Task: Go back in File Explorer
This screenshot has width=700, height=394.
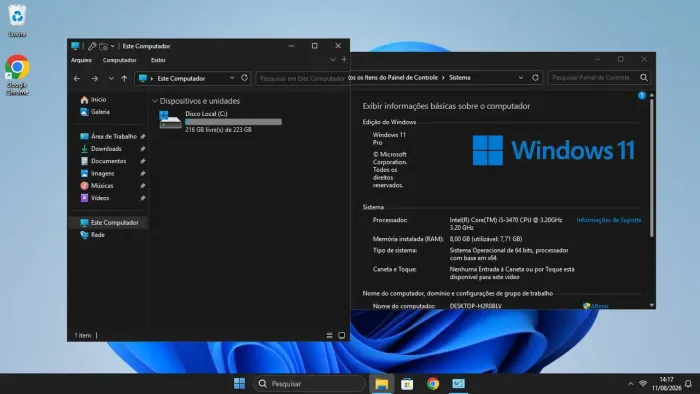Action: [77, 79]
